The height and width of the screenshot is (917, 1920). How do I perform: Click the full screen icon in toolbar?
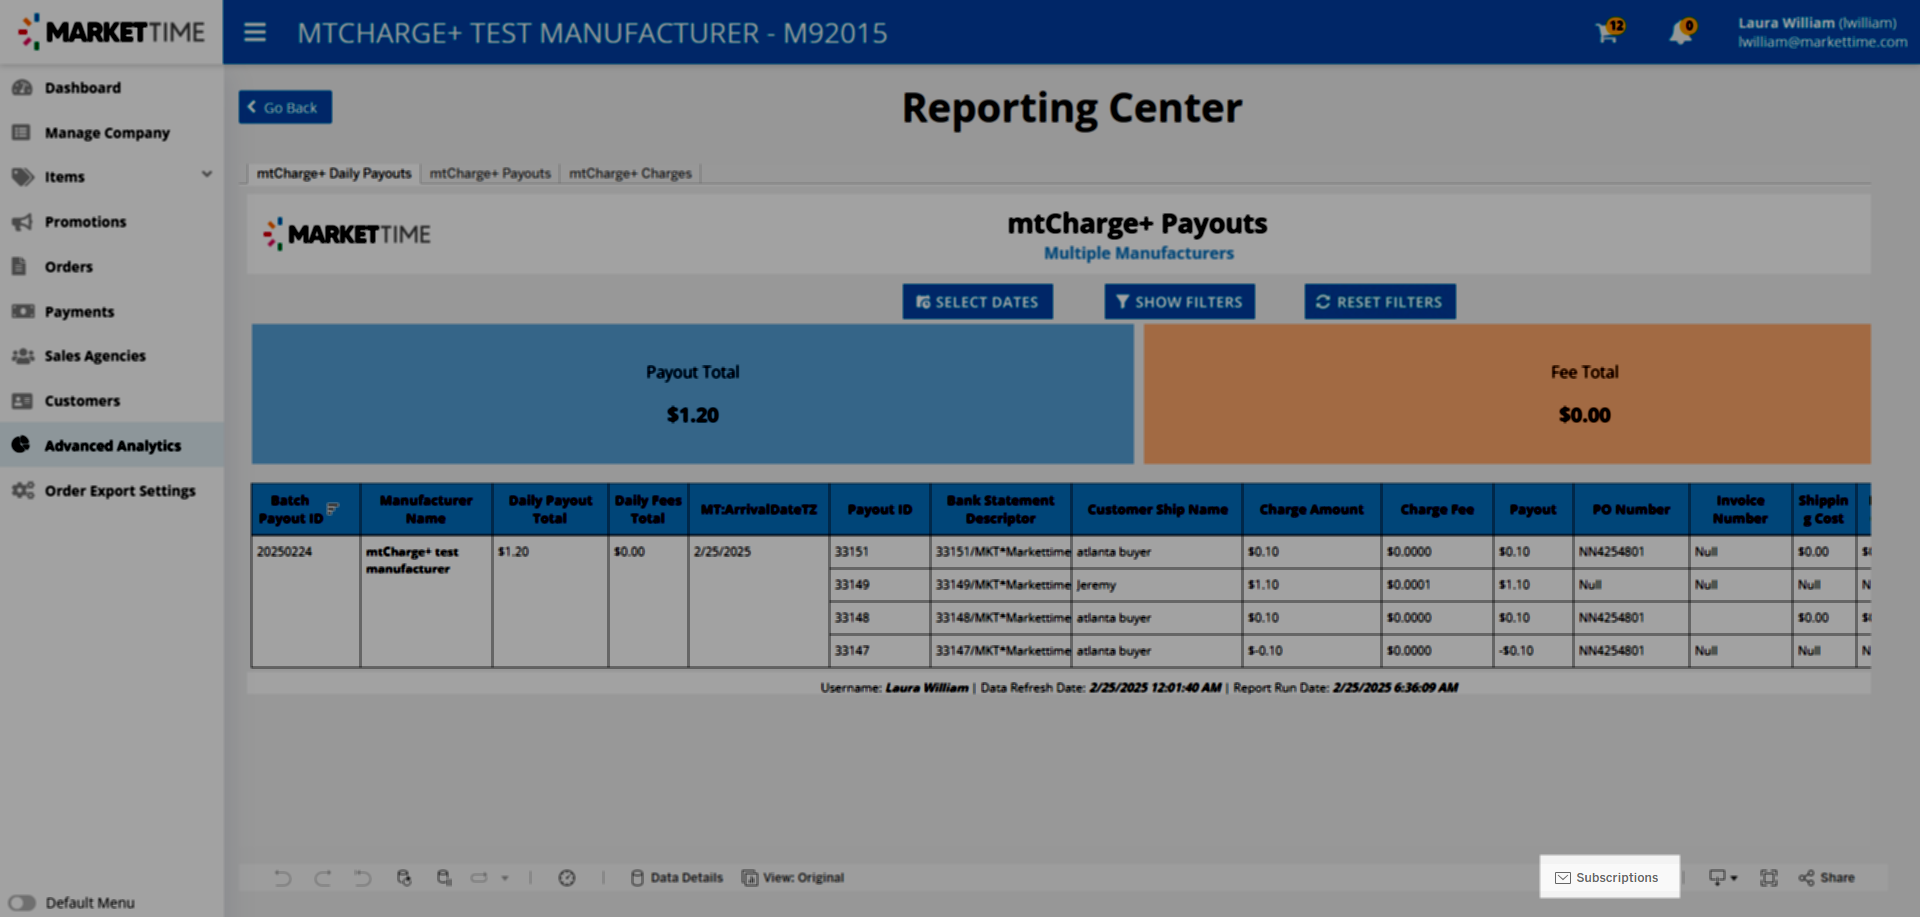pos(1769,878)
